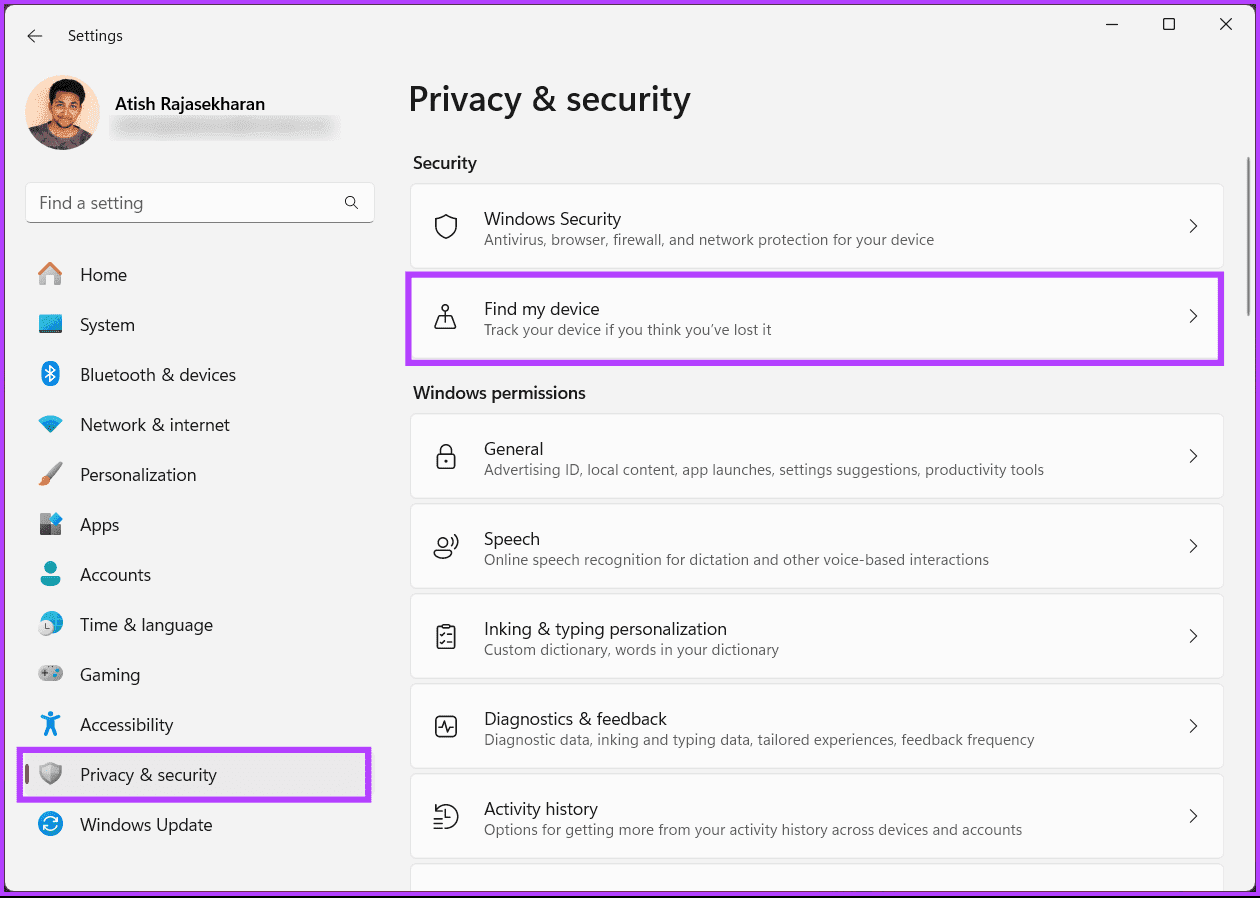
Task: Expand Speech row chevron arrow
Action: coord(1193,546)
